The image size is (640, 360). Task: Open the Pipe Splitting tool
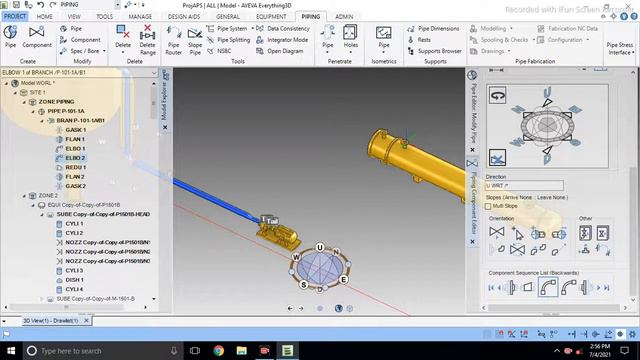coord(229,40)
